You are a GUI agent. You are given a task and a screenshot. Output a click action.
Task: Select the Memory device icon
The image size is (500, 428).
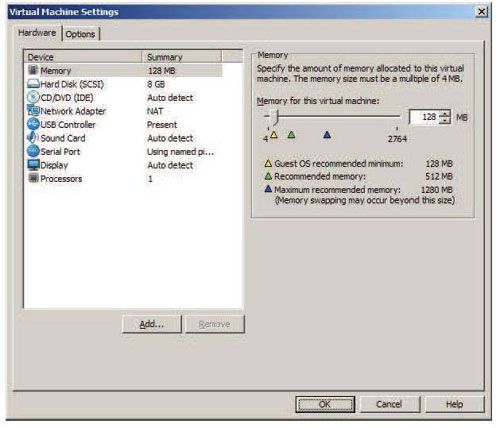[33, 70]
